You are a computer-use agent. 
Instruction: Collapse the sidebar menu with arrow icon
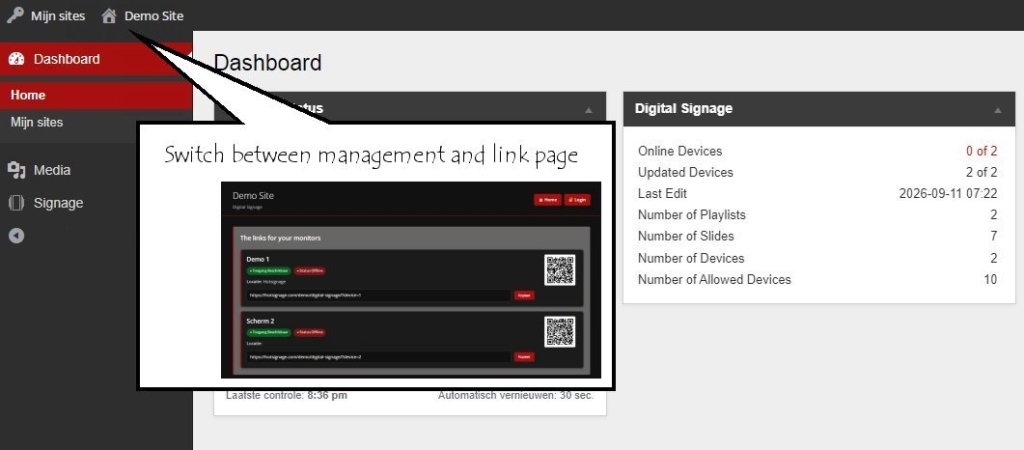coord(16,236)
